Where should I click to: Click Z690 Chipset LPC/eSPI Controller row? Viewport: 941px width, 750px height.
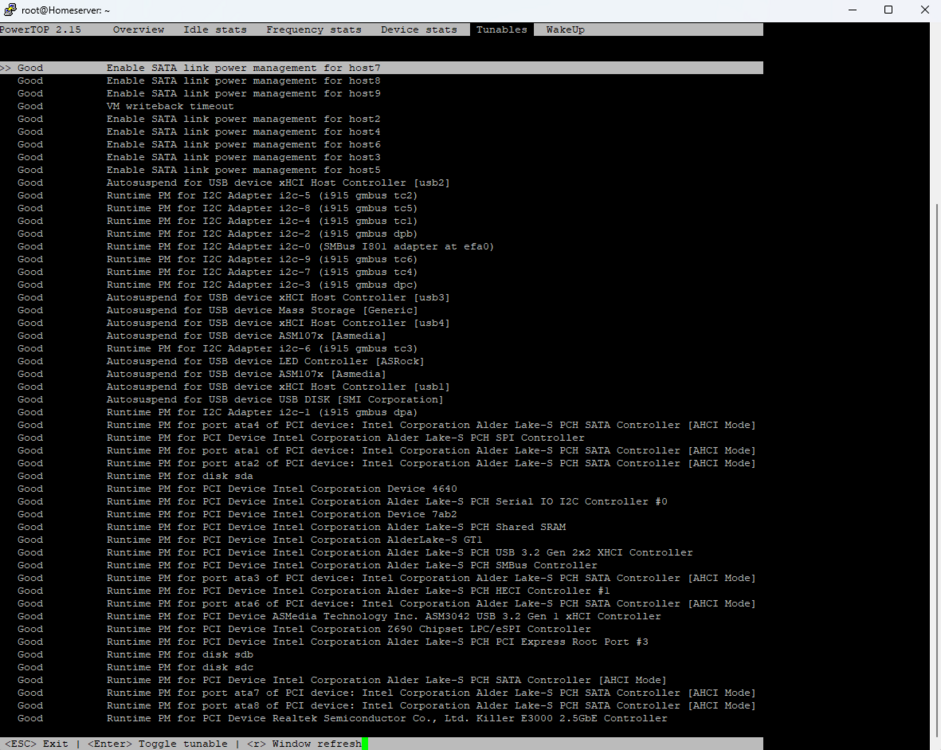pyautogui.click(x=304, y=629)
